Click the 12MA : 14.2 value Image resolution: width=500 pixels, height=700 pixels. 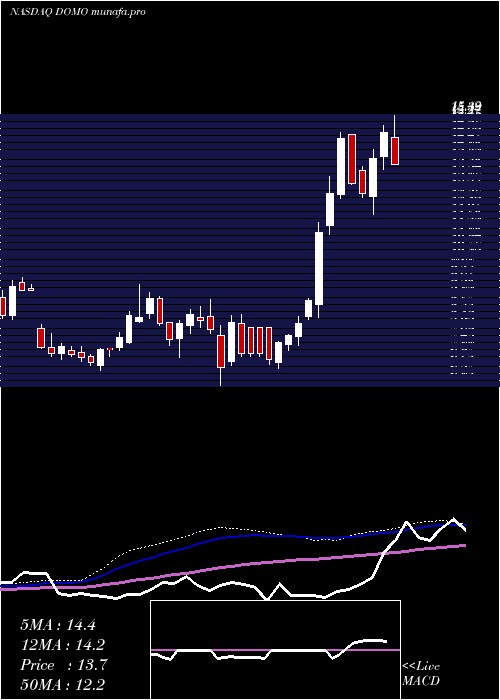tap(64, 645)
